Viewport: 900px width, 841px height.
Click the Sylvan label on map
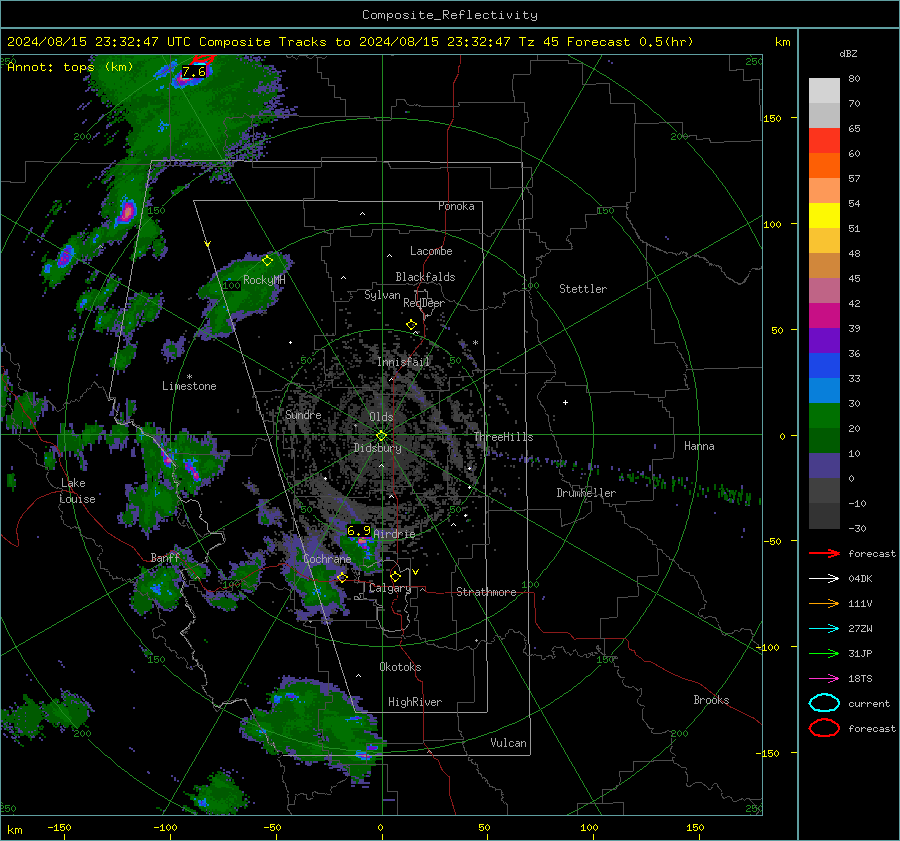click(x=382, y=295)
